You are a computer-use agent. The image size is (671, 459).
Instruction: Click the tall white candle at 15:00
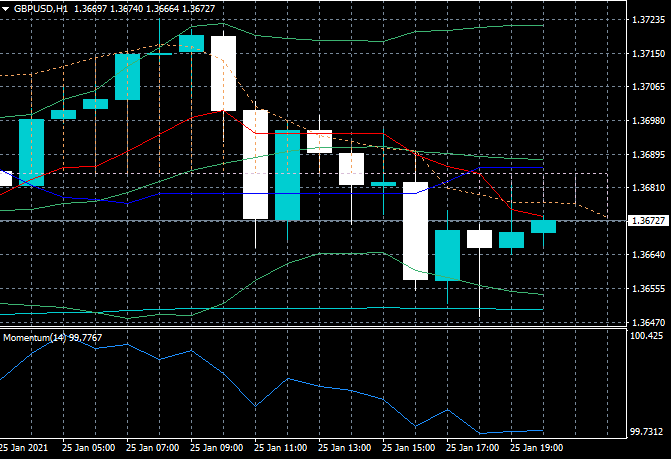click(x=416, y=231)
